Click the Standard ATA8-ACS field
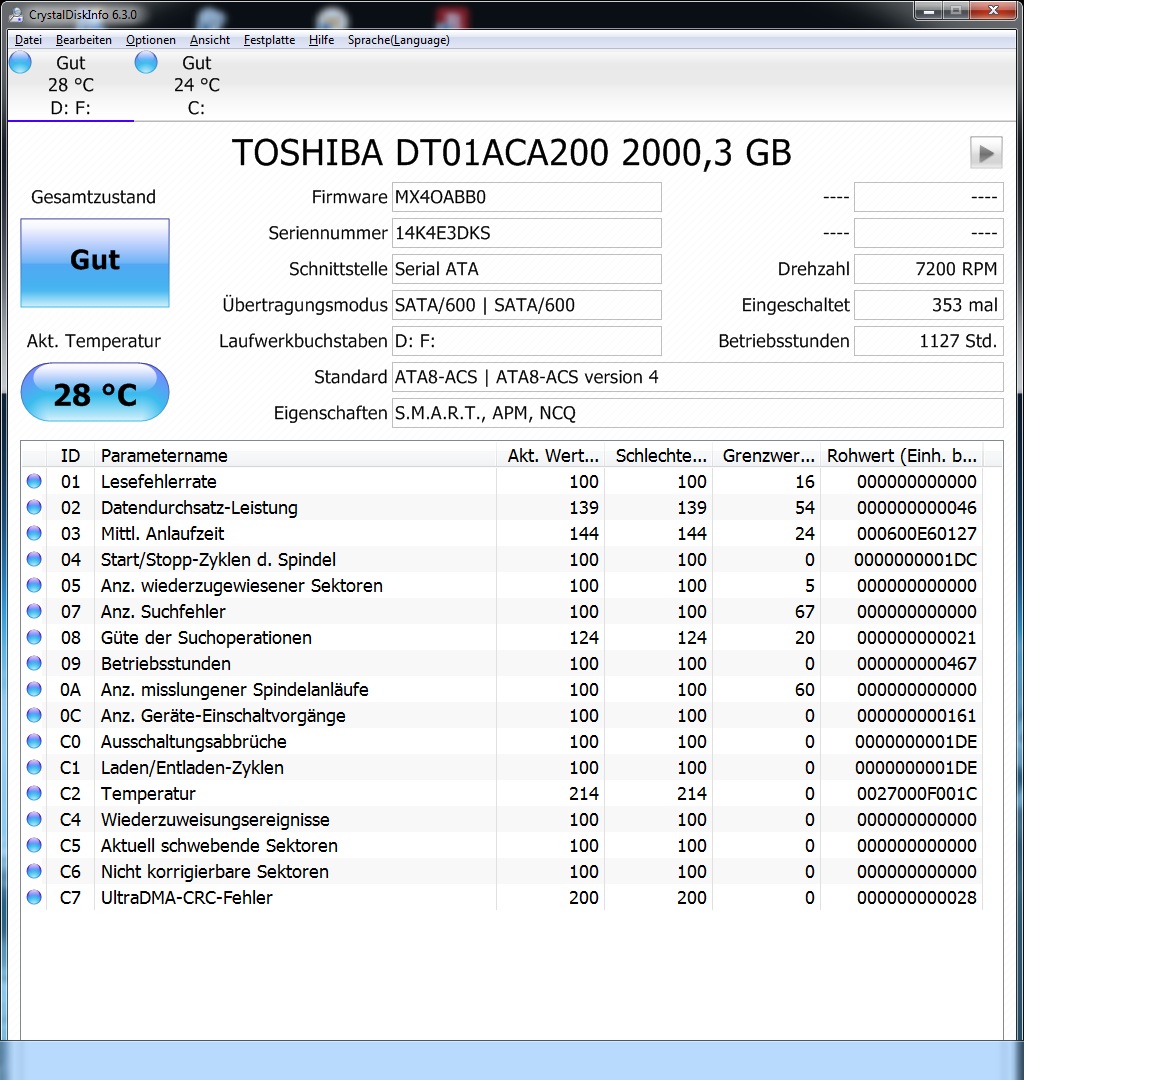Screen dimensions: 1152x1080 (697, 377)
